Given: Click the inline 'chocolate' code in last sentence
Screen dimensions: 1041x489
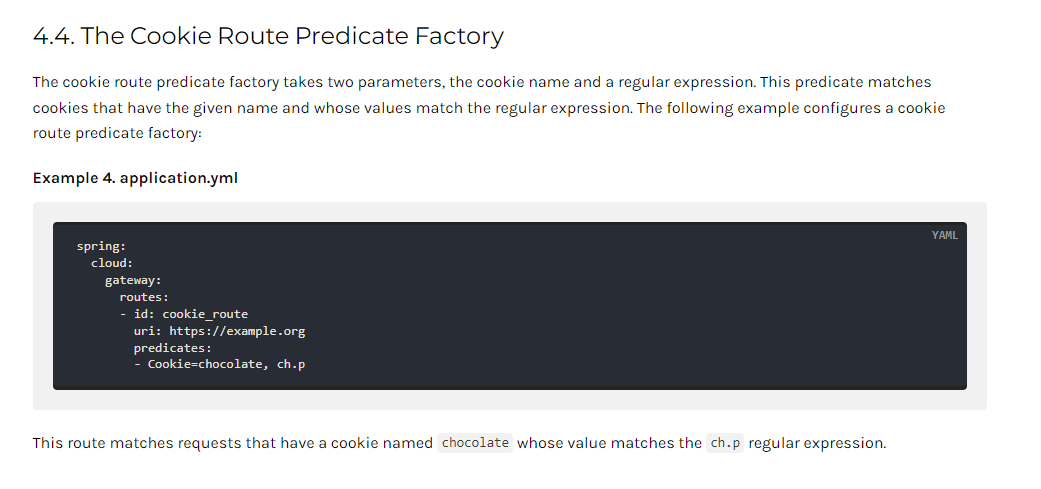Looking at the screenshot, I should tap(475, 443).
